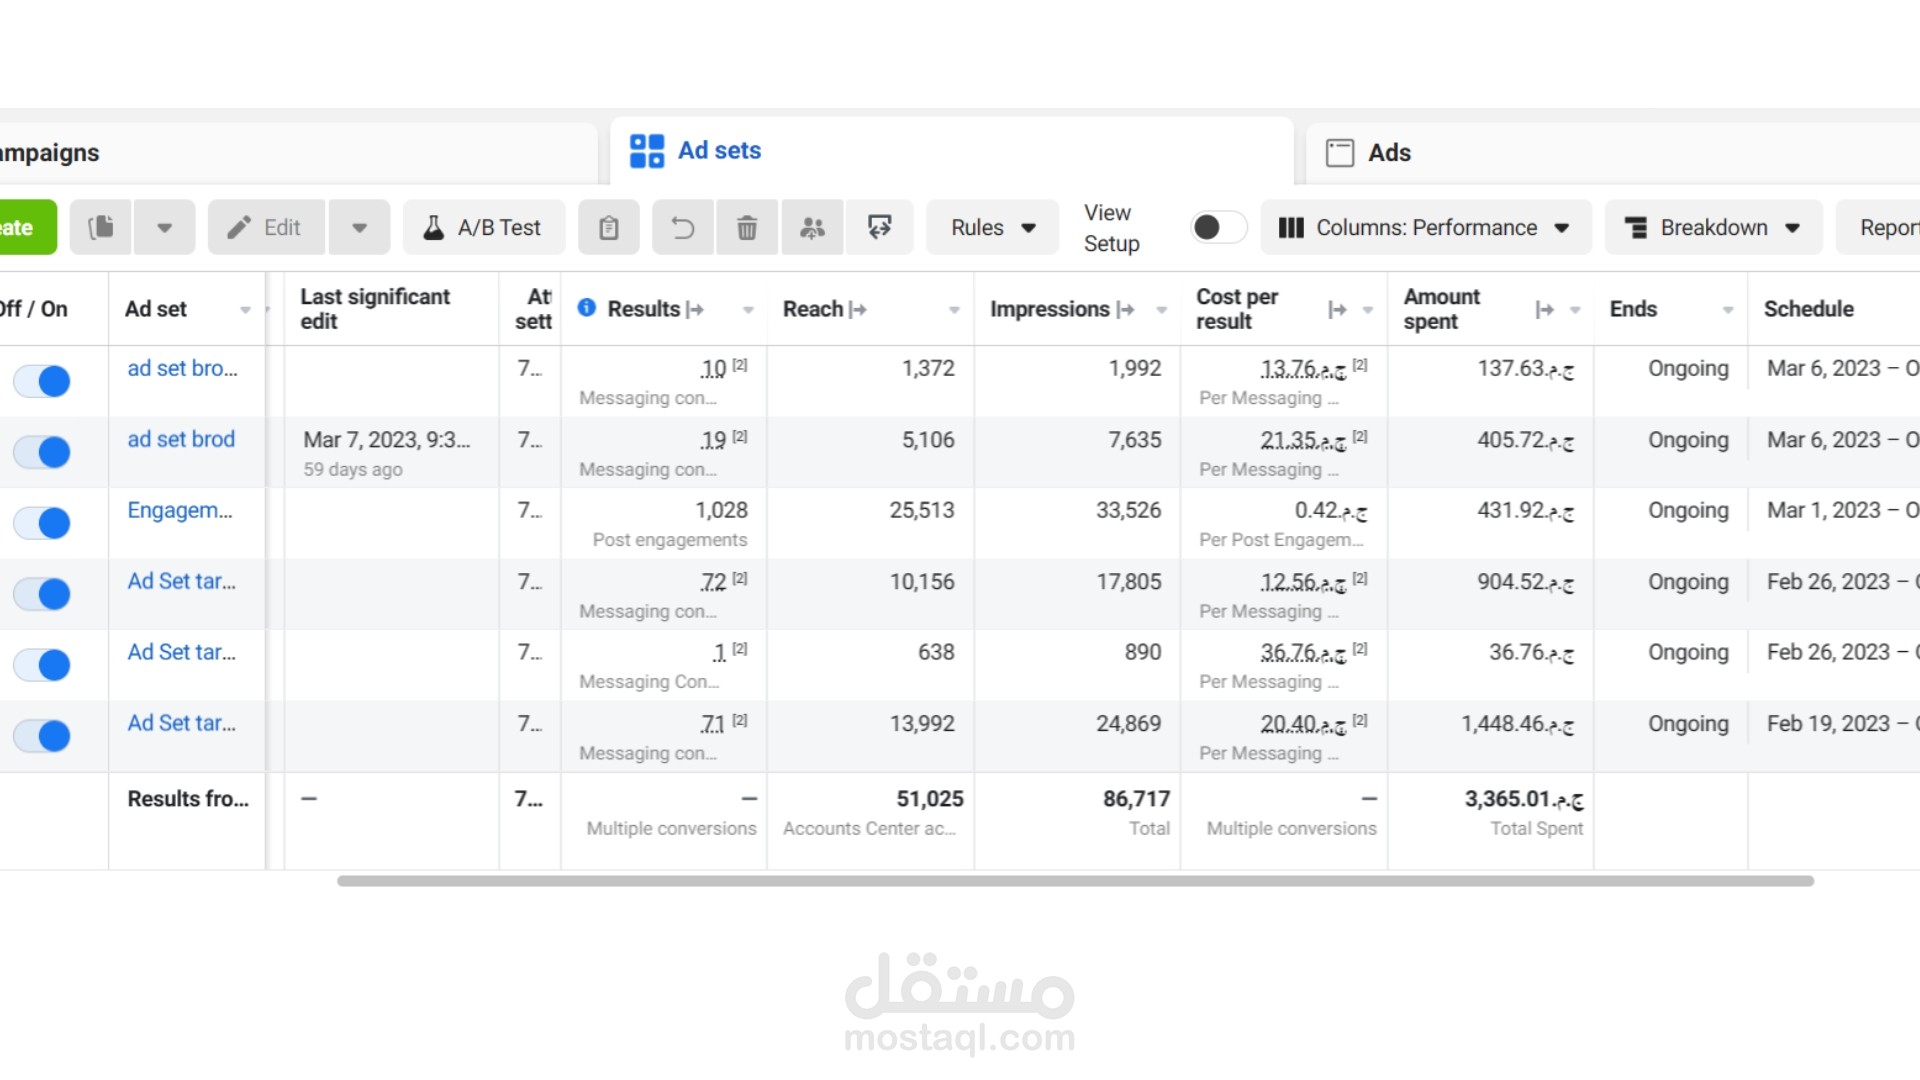Click the Edit pencil button
The image size is (1920, 1080).
pyautogui.click(x=266, y=228)
